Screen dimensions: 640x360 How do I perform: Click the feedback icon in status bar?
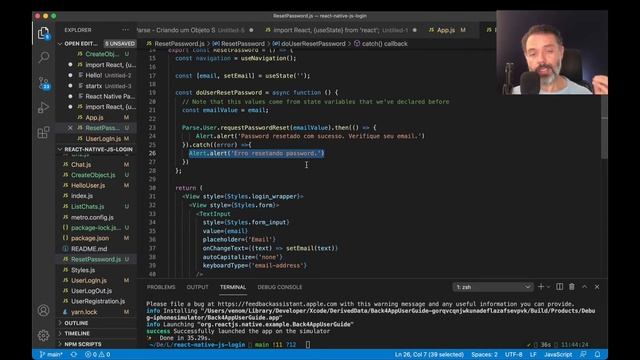coord(583,354)
